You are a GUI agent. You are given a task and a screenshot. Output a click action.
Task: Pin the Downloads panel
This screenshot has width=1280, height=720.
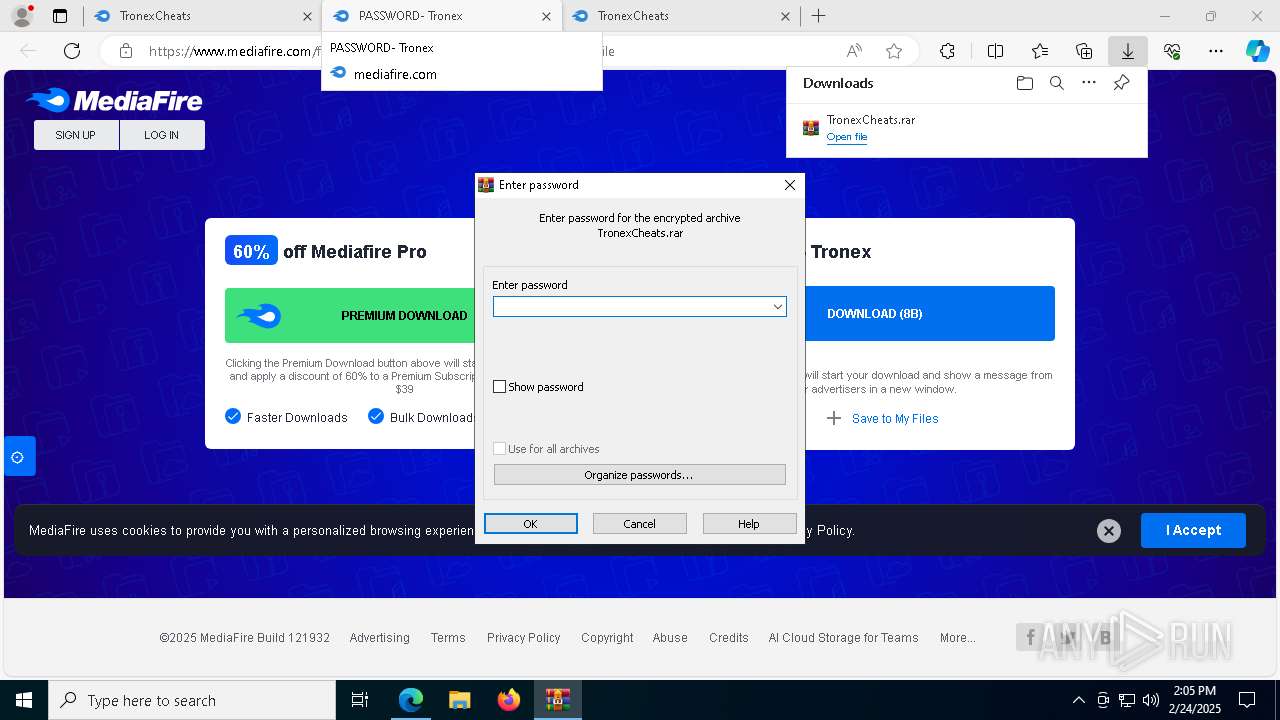point(1121,83)
